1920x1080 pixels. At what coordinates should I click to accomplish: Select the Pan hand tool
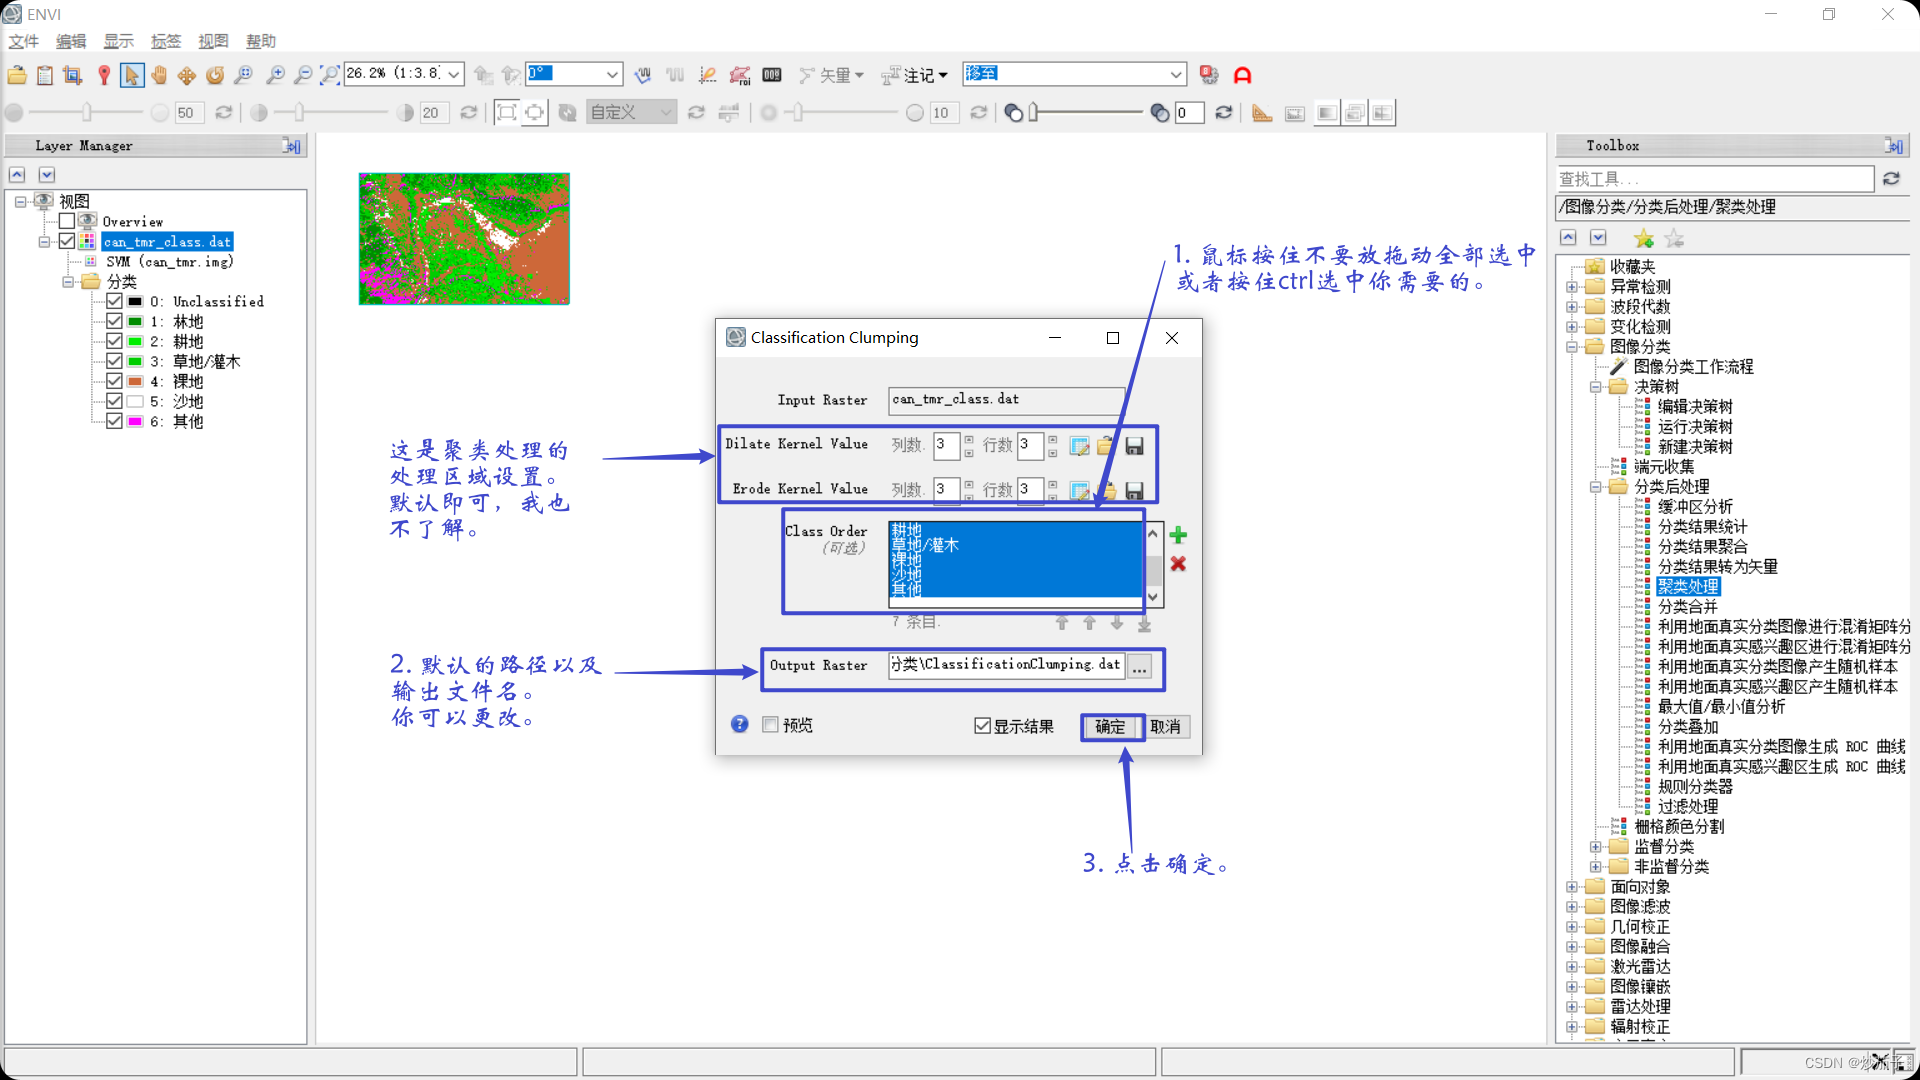tap(159, 75)
